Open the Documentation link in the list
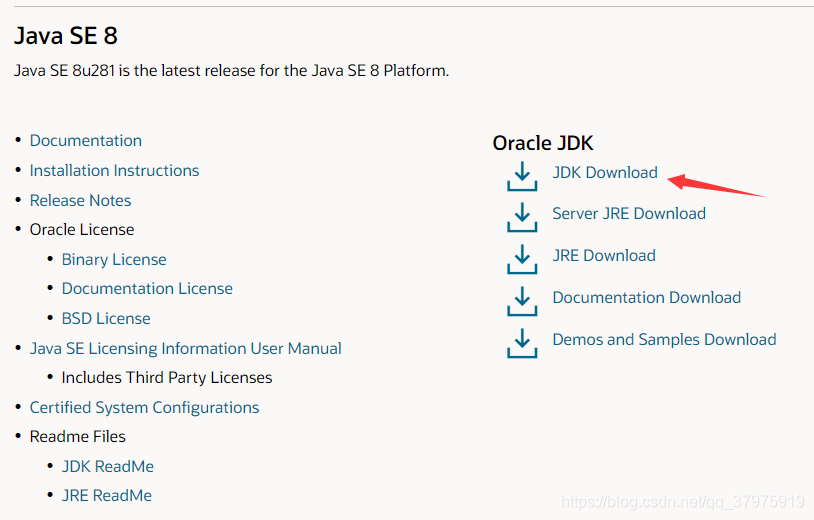Image resolution: width=814 pixels, height=520 pixels. point(86,141)
